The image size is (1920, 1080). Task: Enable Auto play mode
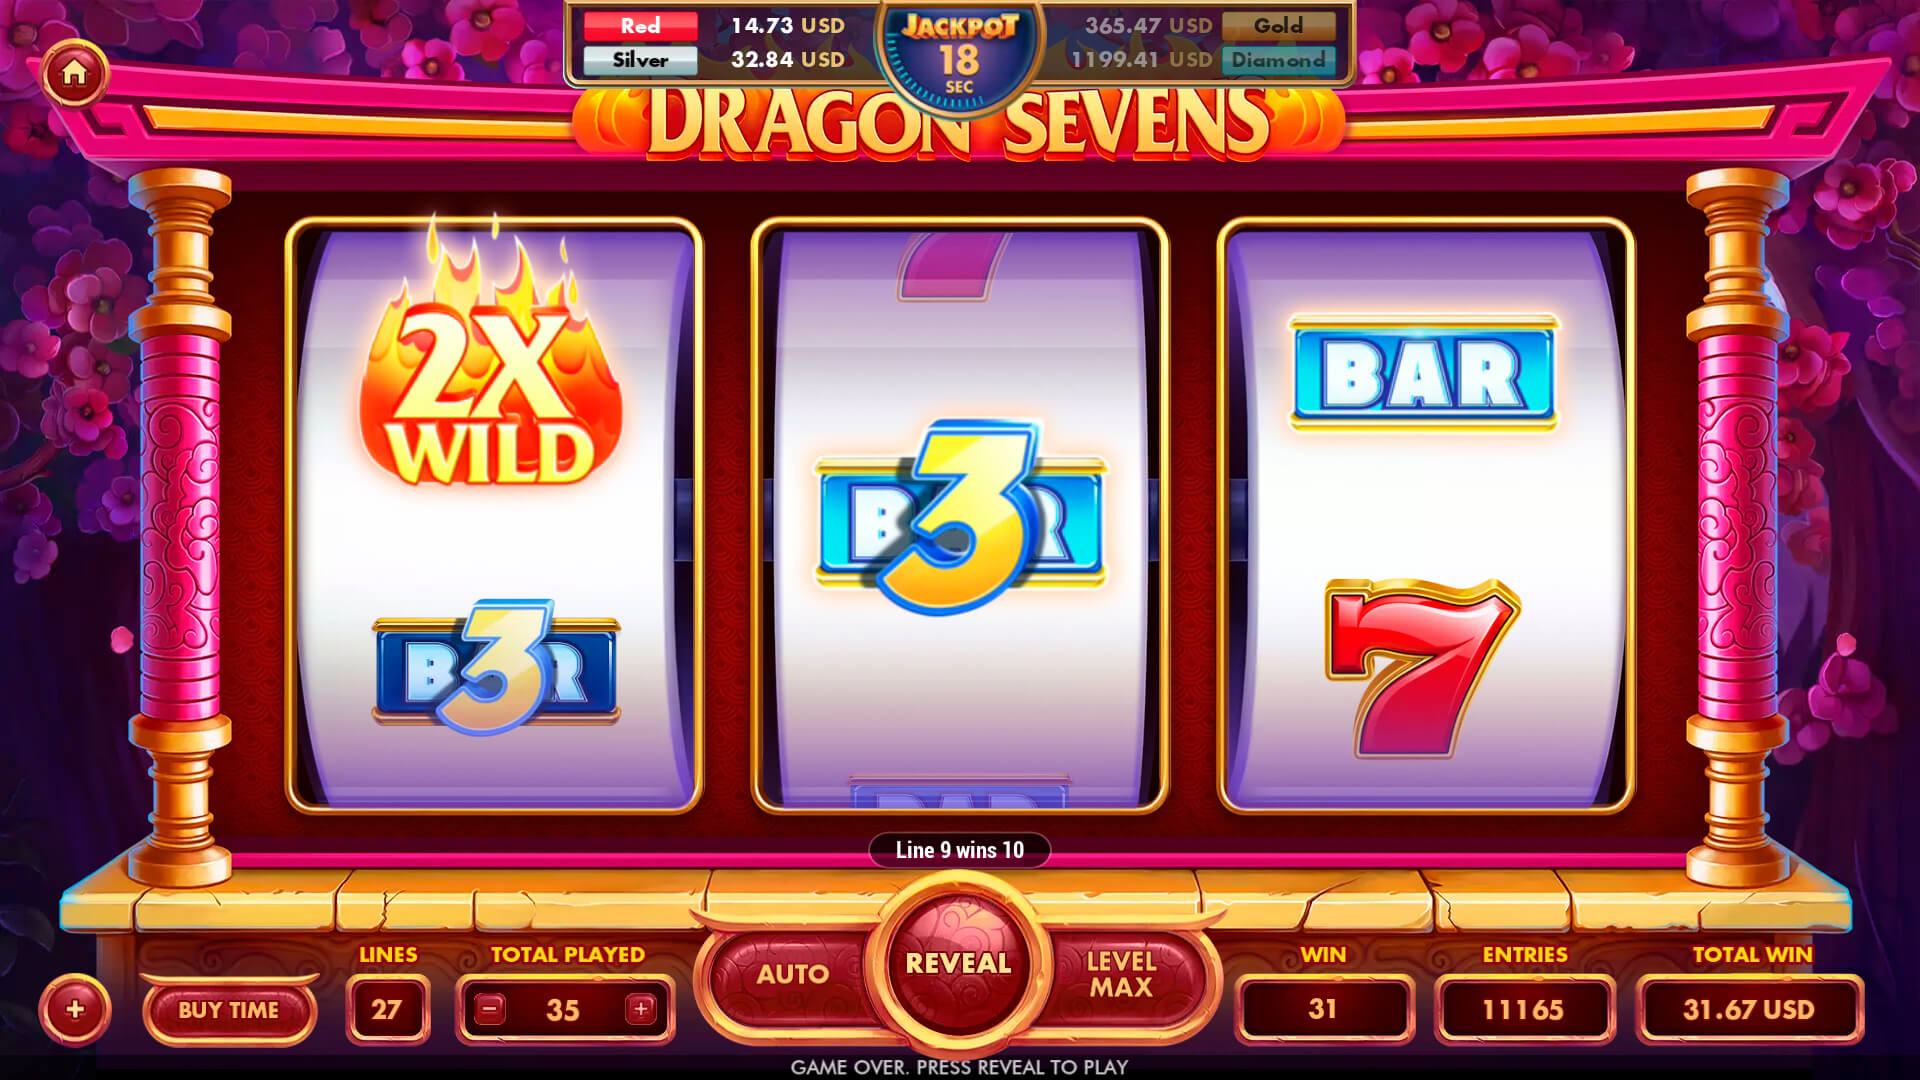pyautogui.click(x=792, y=974)
